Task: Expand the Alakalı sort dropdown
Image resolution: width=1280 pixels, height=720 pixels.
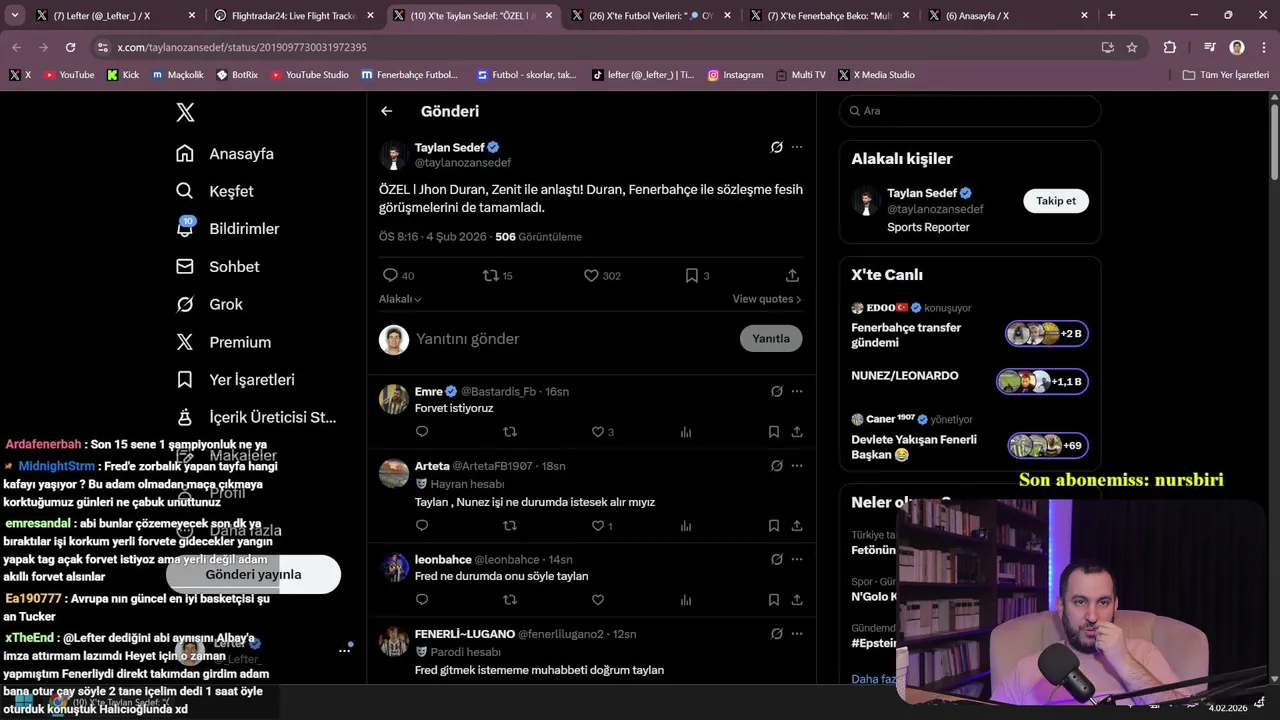Action: tap(400, 299)
